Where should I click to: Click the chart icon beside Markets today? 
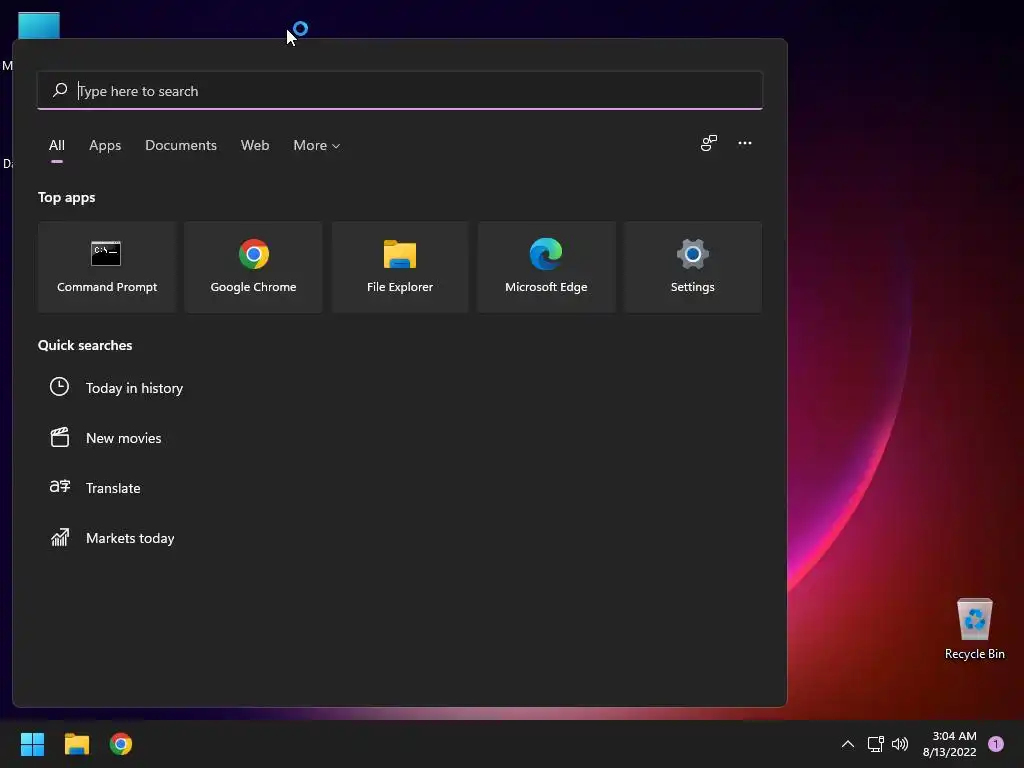click(x=59, y=537)
